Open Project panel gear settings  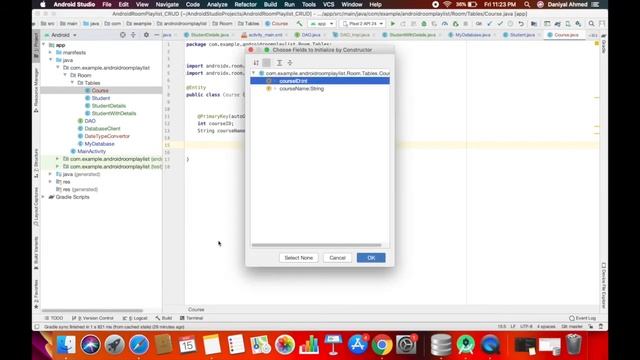coord(146,35)
